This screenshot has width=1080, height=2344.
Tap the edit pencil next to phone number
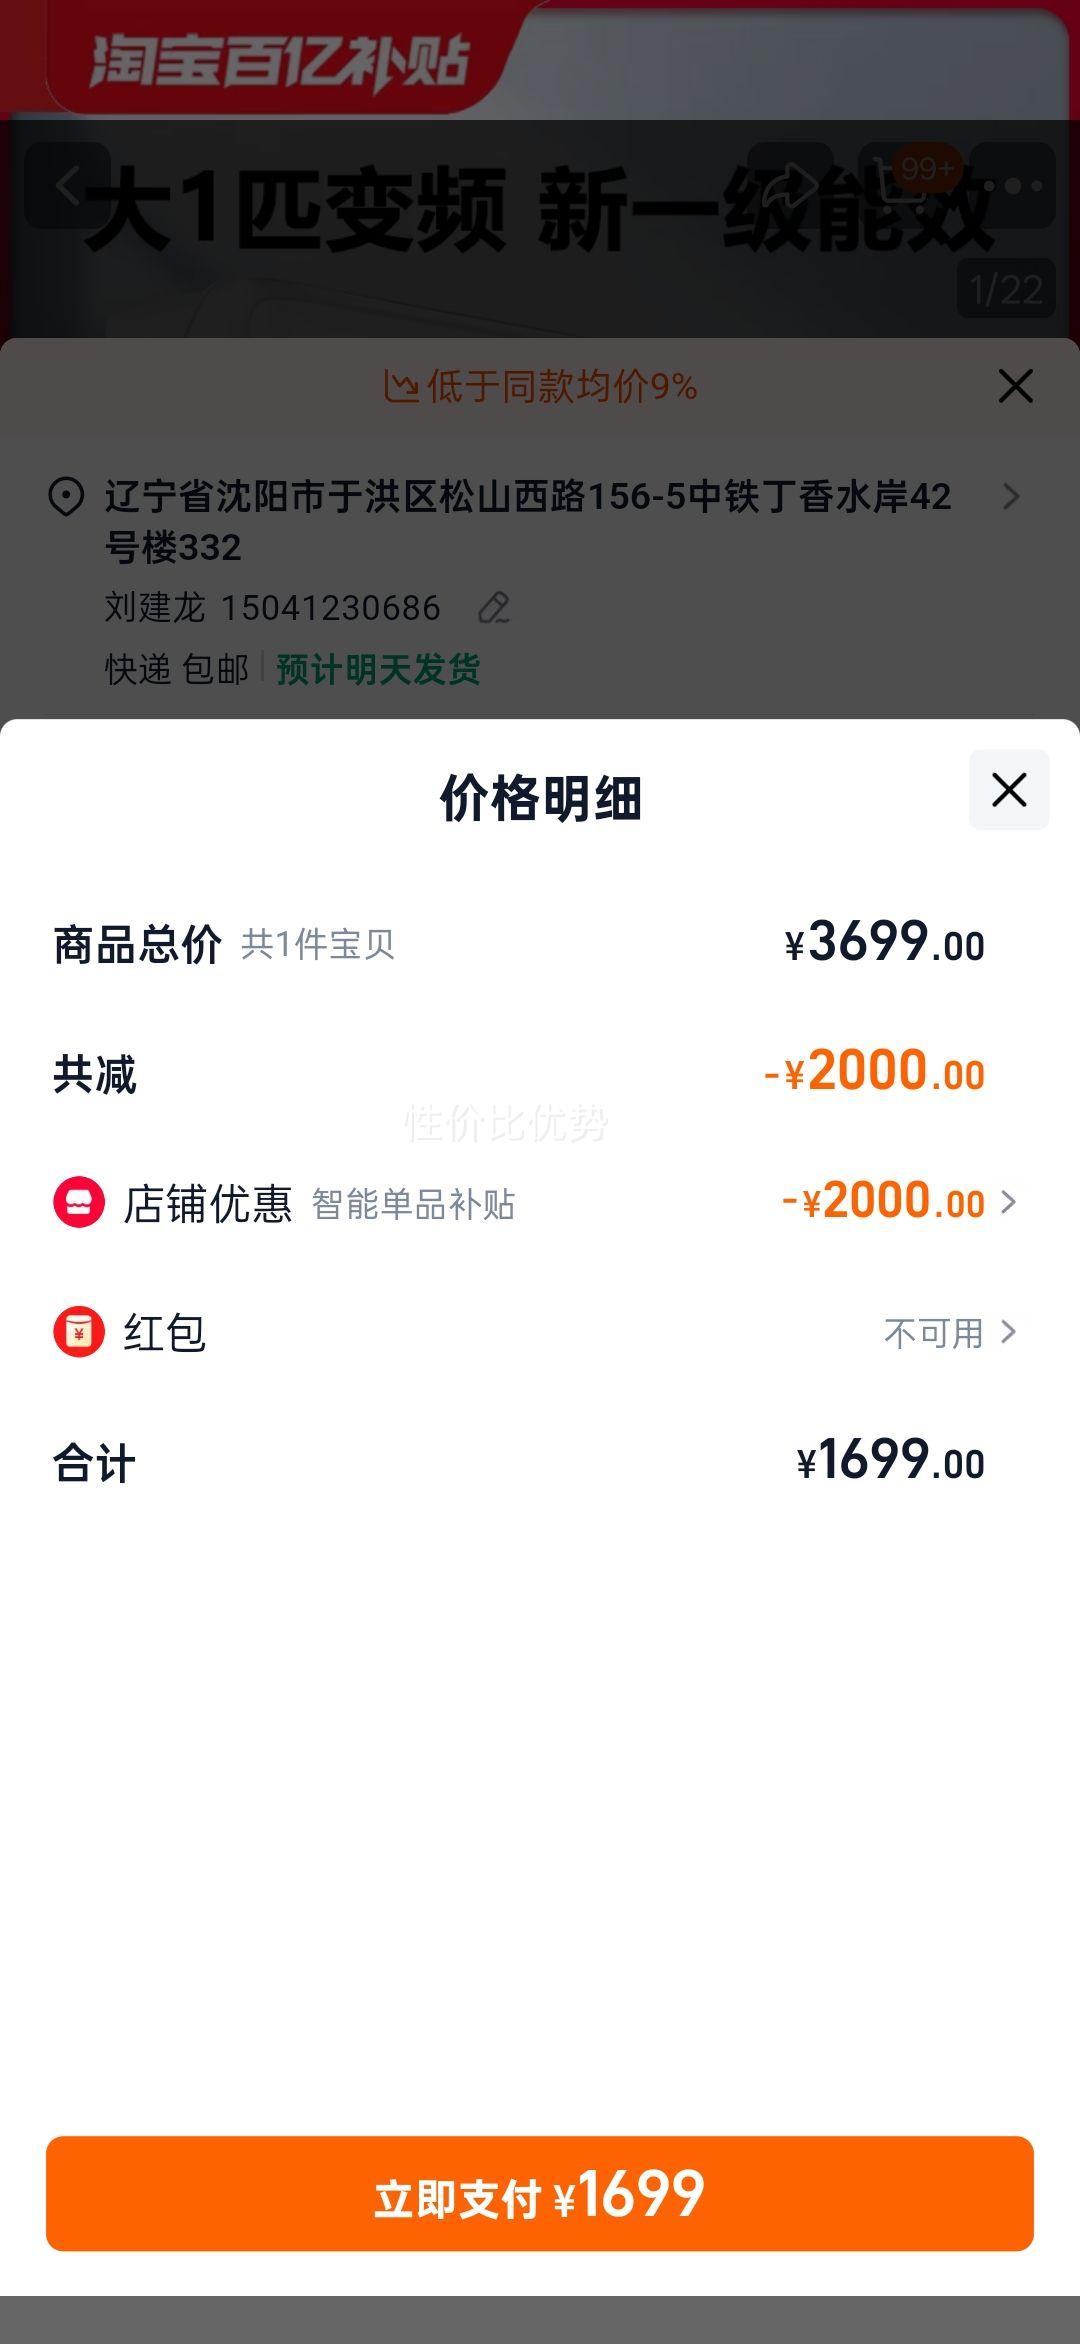click(x=494, y=607)
